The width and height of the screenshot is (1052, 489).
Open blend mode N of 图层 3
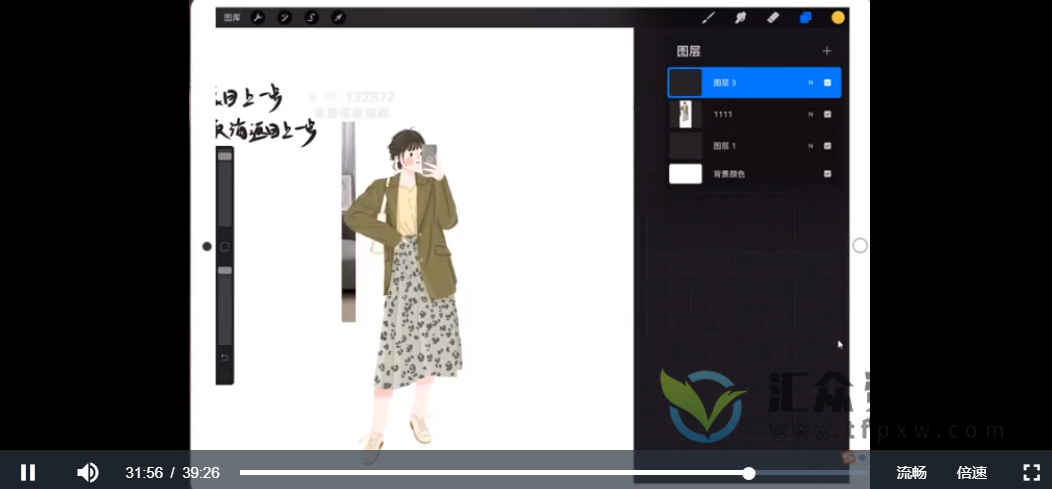810,83
